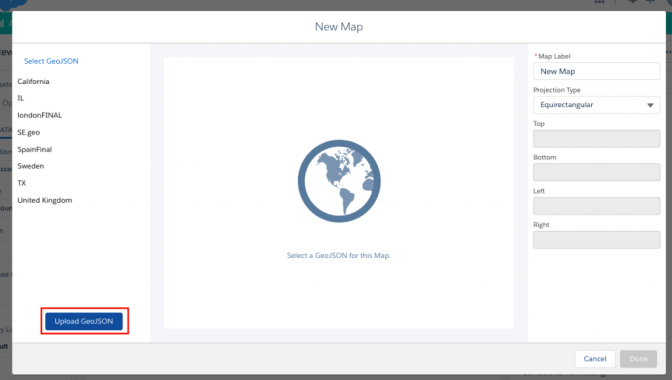The image size is (672, 380).
Task: Pick the TX GeoJSON entry
Action: point(21,183)
